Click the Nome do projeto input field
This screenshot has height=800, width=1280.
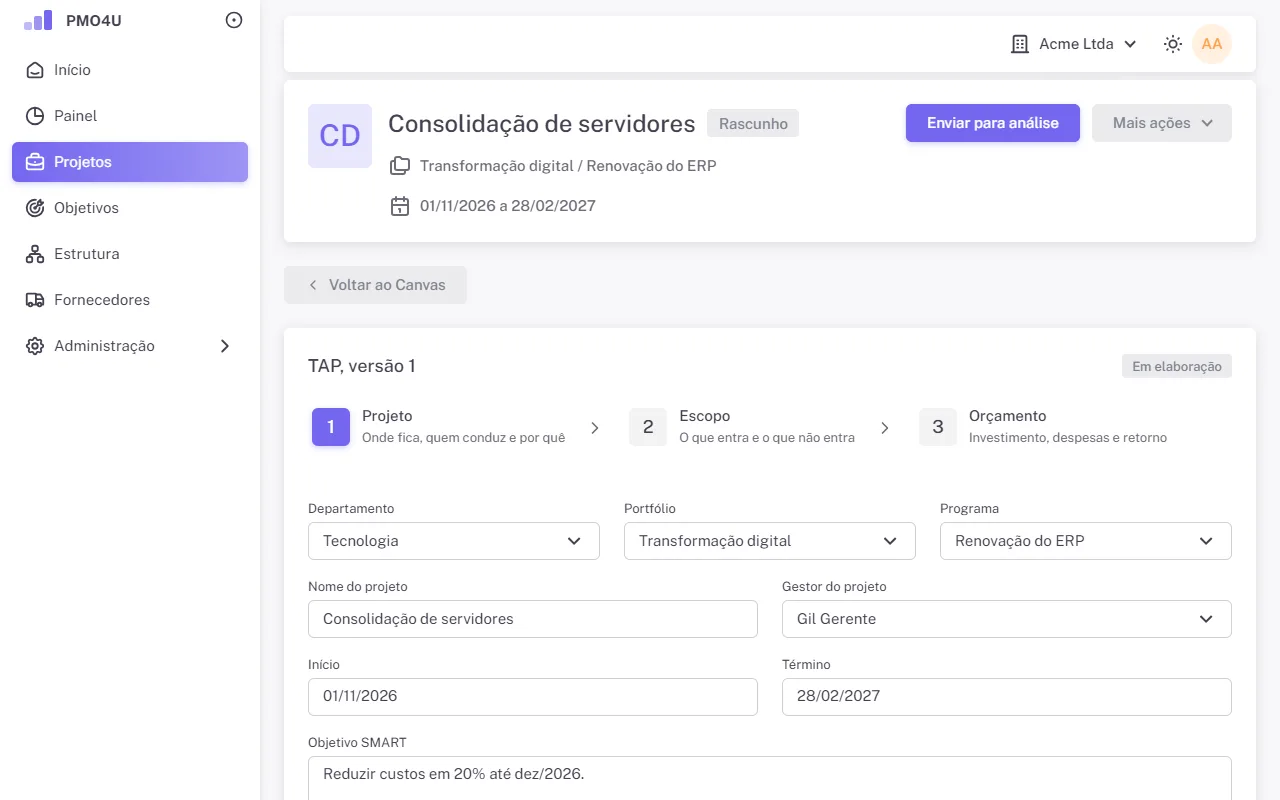(x=533, y=619)
